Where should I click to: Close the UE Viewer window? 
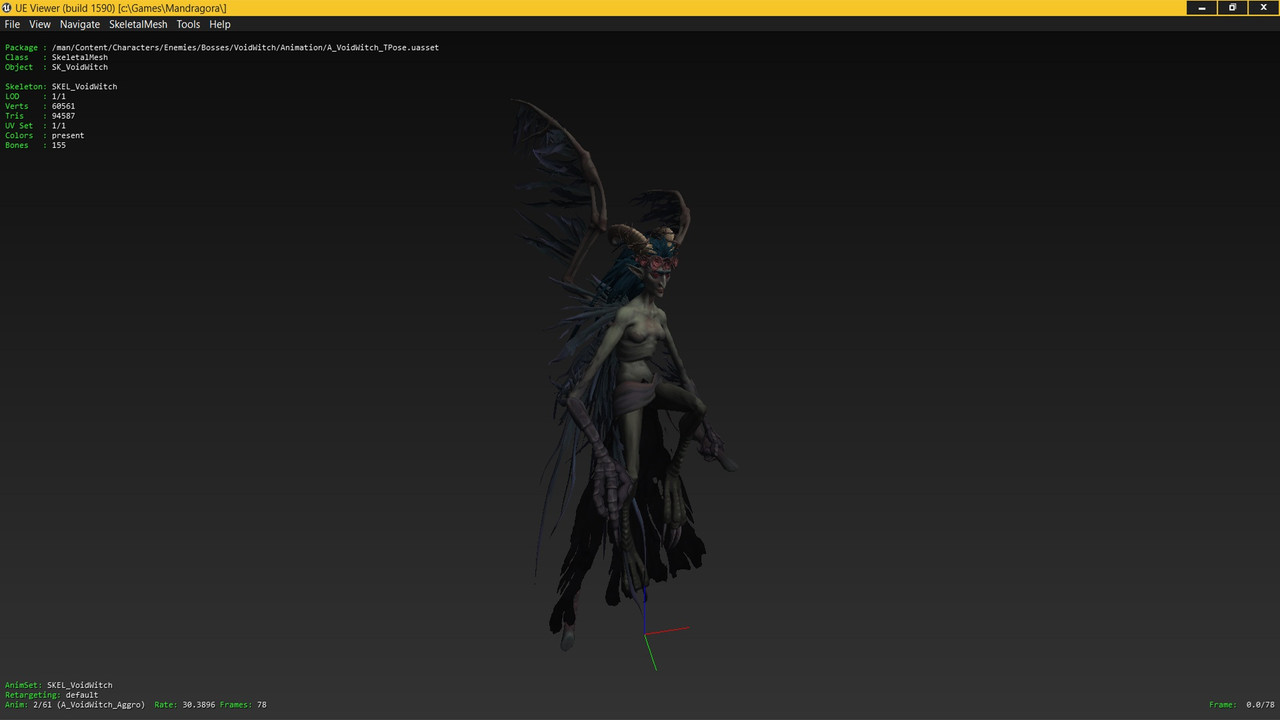coord(1263,8)
